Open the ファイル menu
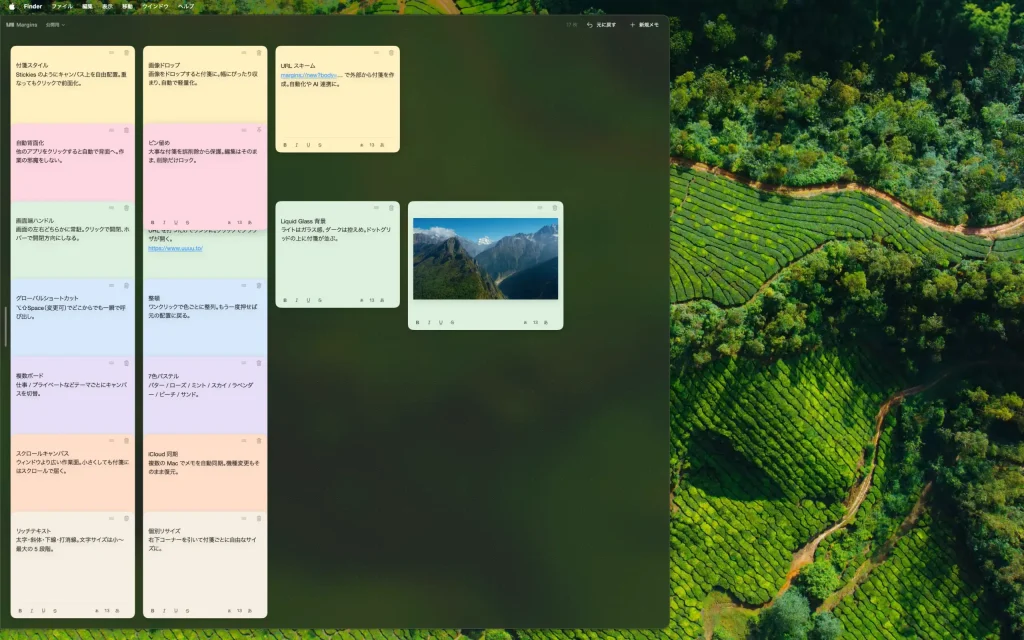 pyautogui.click(x=62, y=7)
